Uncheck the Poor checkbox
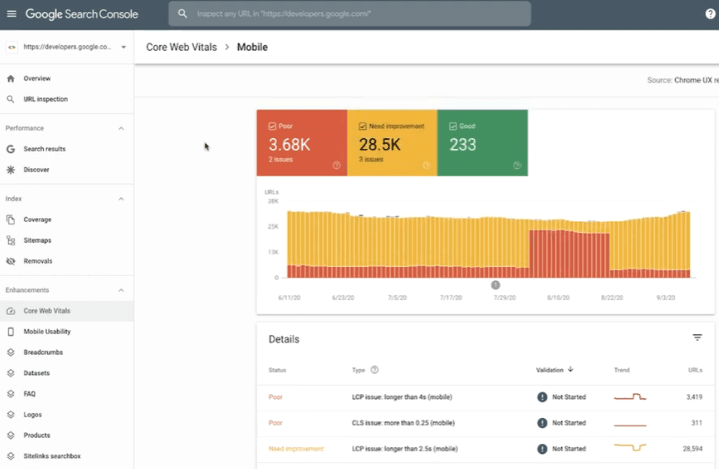This screenshot has width=719, height=469. click(273, 126)
